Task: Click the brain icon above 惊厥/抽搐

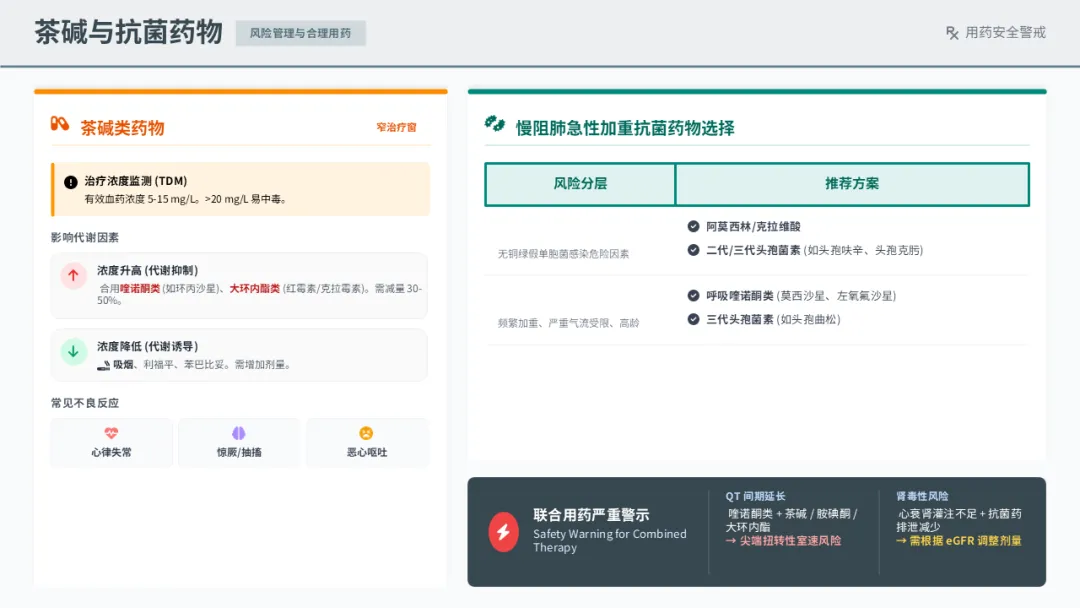Action: [x=238, y=433]
